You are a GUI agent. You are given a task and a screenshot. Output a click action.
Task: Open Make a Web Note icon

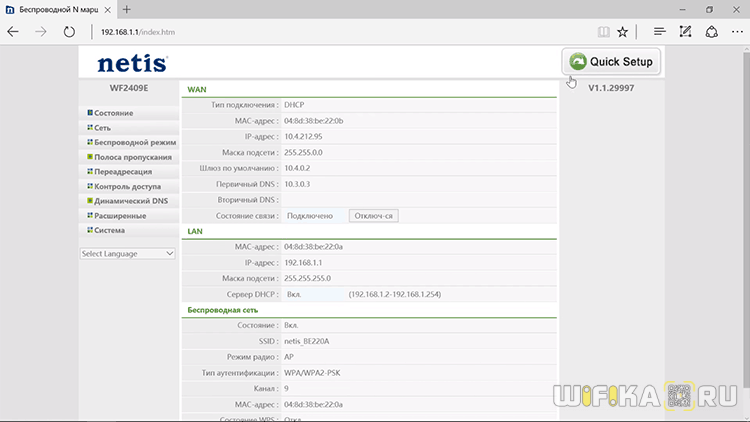685,32
